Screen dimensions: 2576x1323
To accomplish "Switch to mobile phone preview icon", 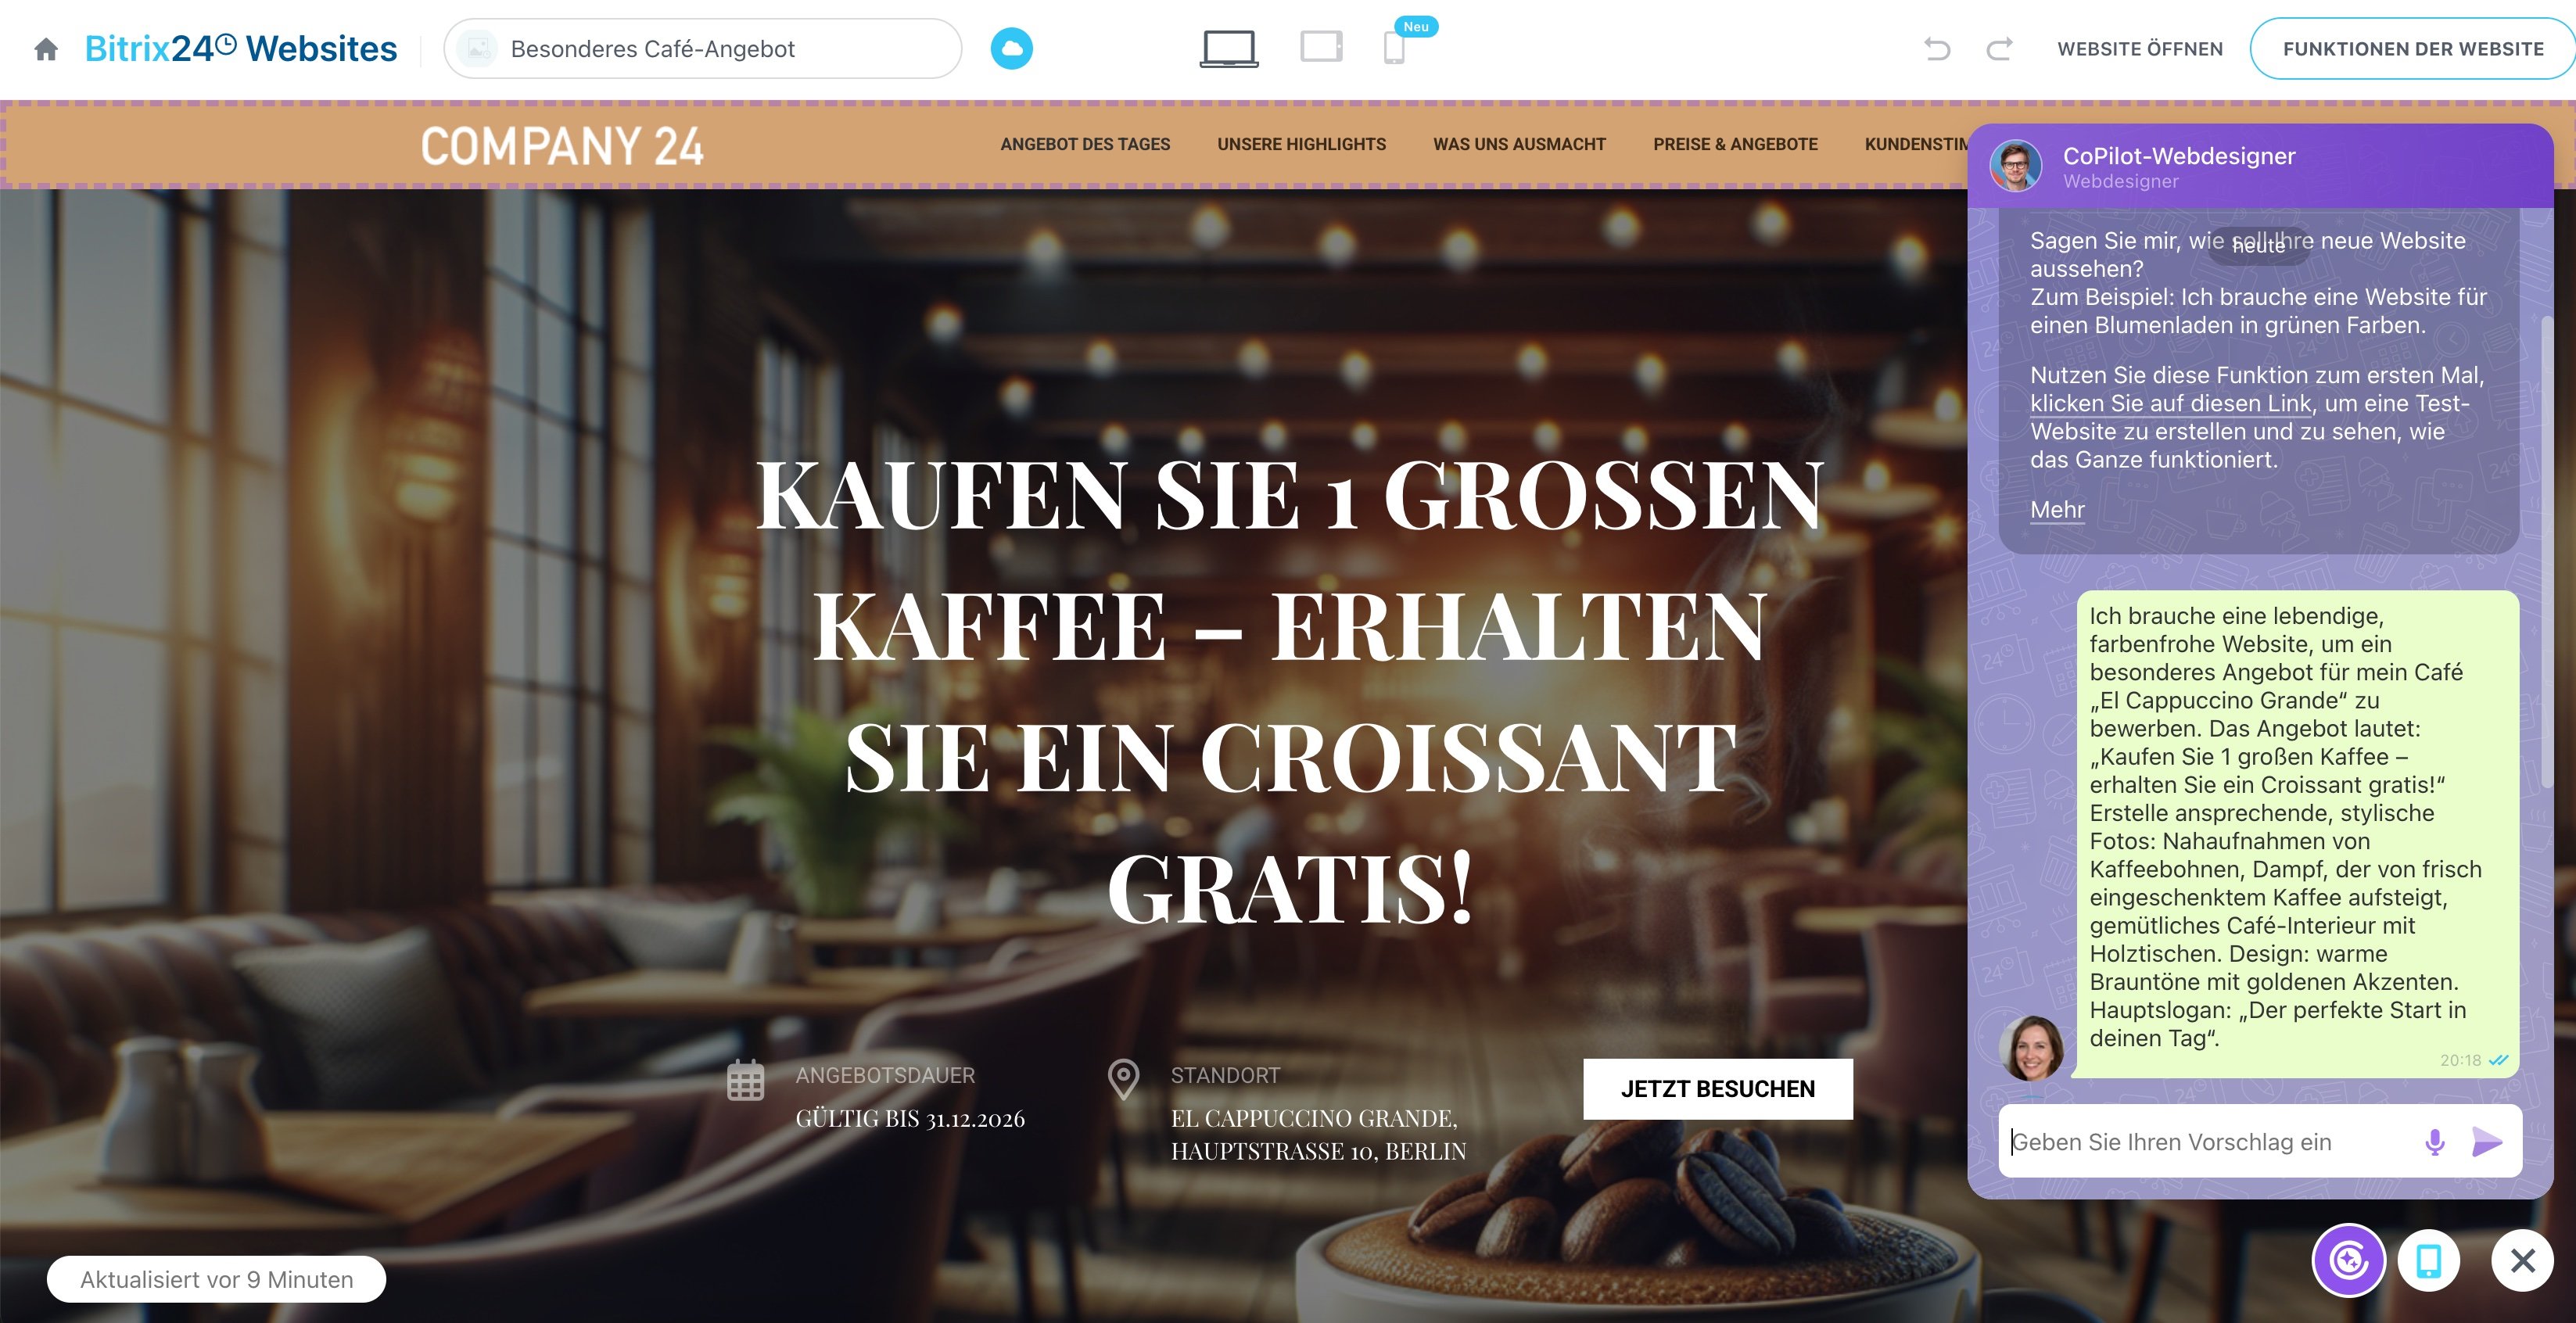I will pyautogui.click(x=1394, y=48).
